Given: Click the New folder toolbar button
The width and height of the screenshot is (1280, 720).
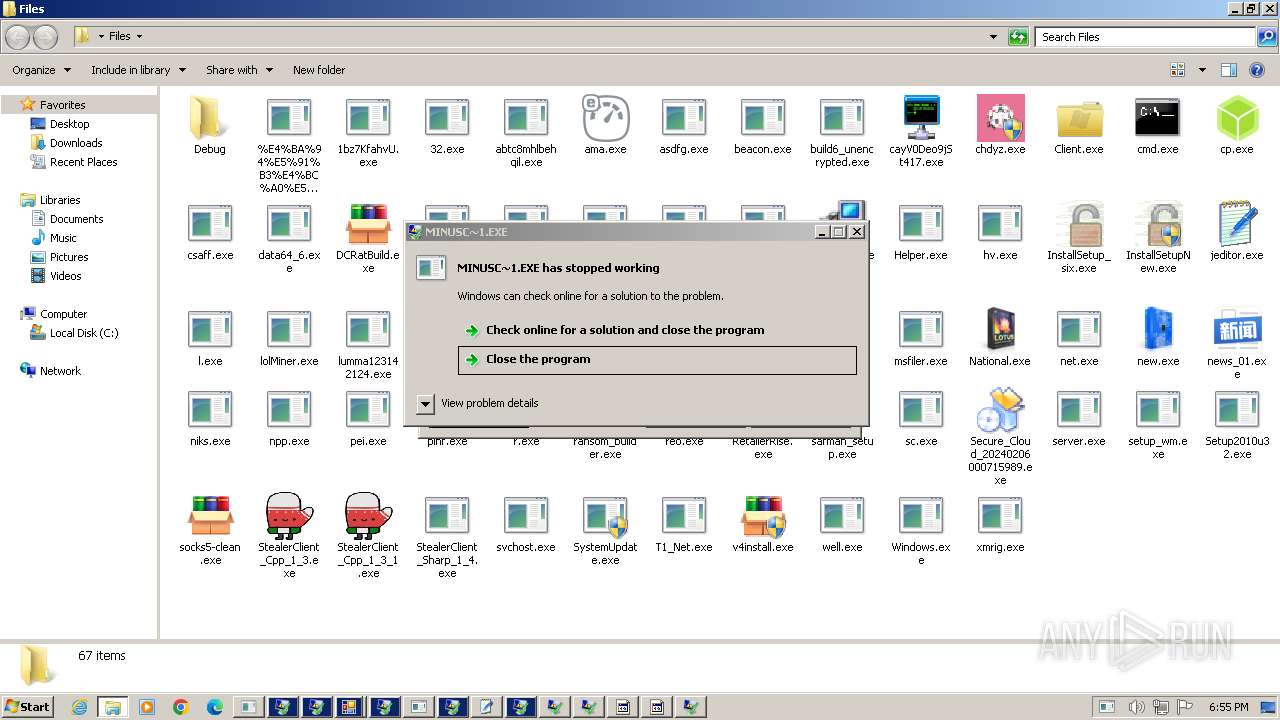Looking at the screenshot, I should 319,70.
